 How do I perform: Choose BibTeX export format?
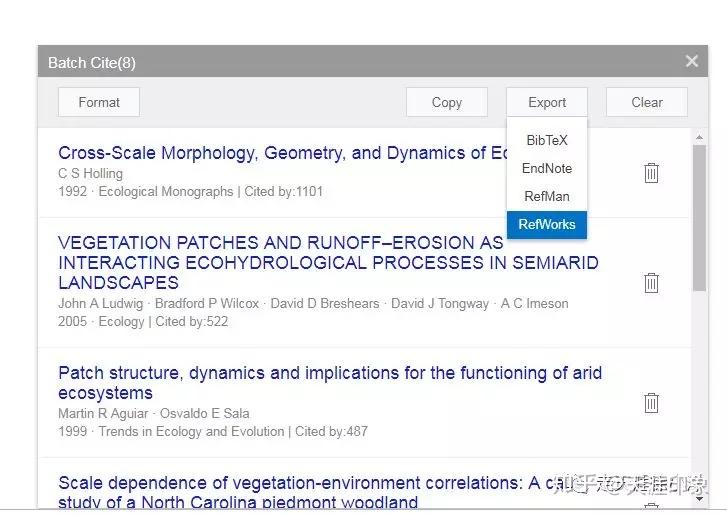pyautogui.click(x=547, y=140)
